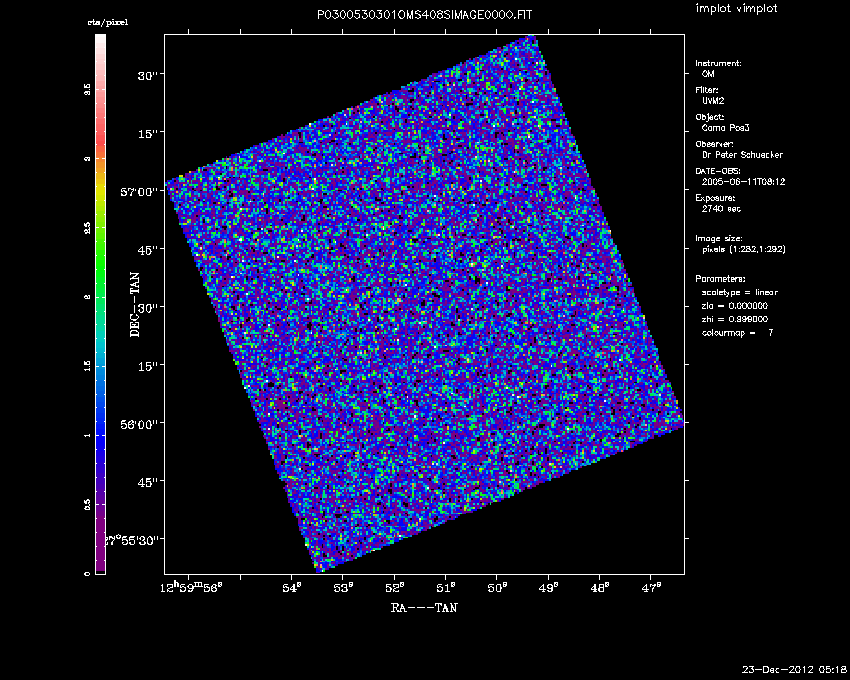Click the RA tick label 54s

coord(292,588)
